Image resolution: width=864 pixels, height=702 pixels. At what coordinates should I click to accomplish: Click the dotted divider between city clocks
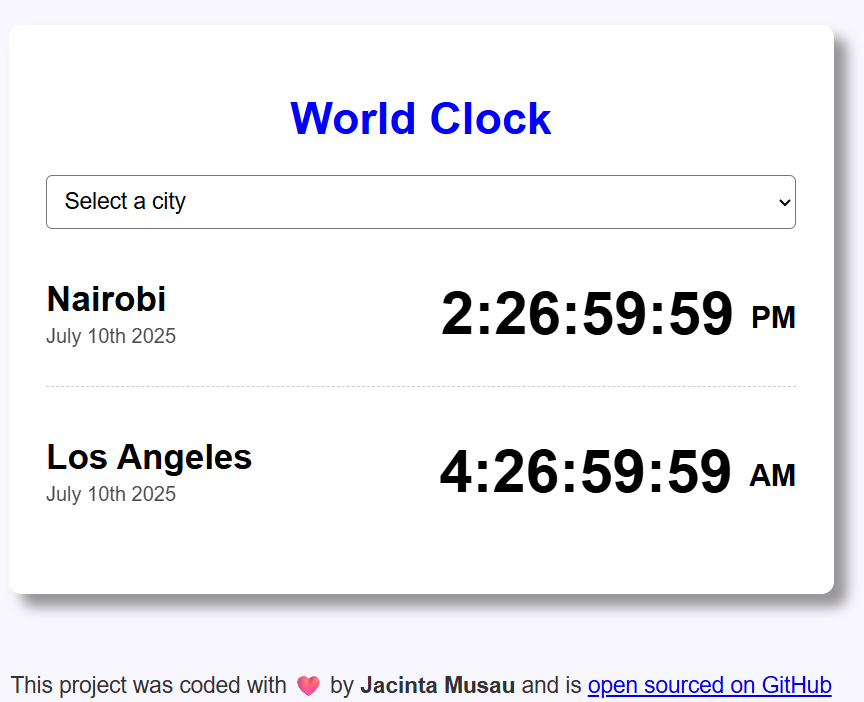coord(420,385)
